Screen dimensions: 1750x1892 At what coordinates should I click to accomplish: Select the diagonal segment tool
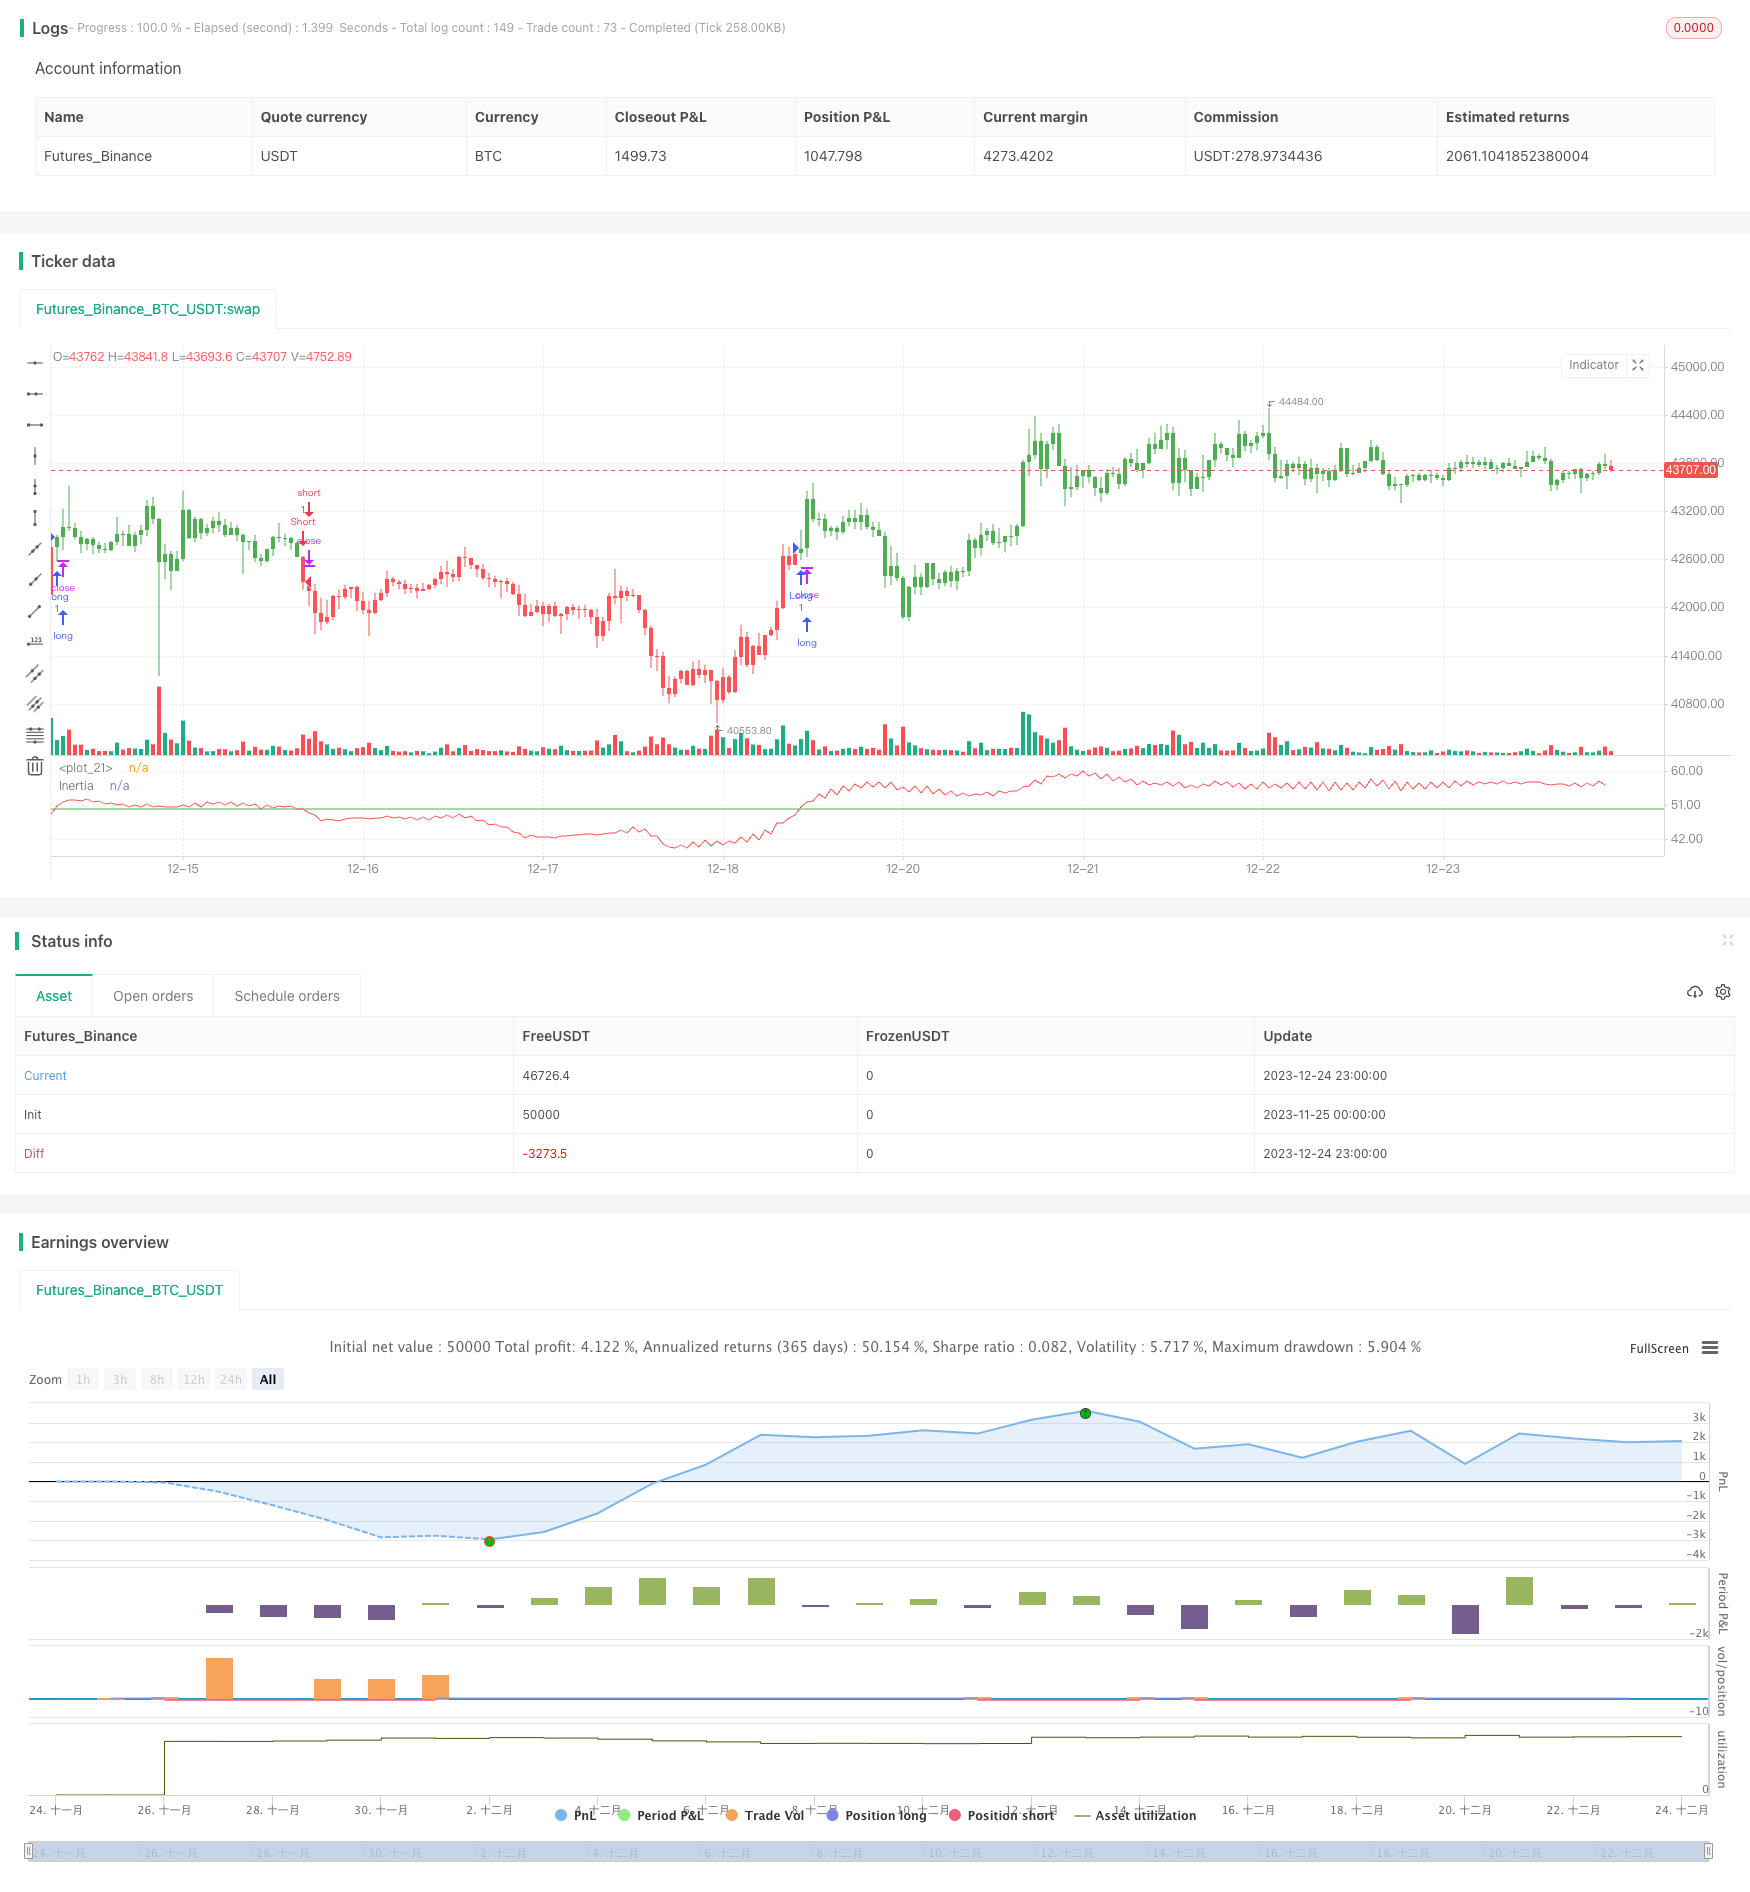click(35, 611)
